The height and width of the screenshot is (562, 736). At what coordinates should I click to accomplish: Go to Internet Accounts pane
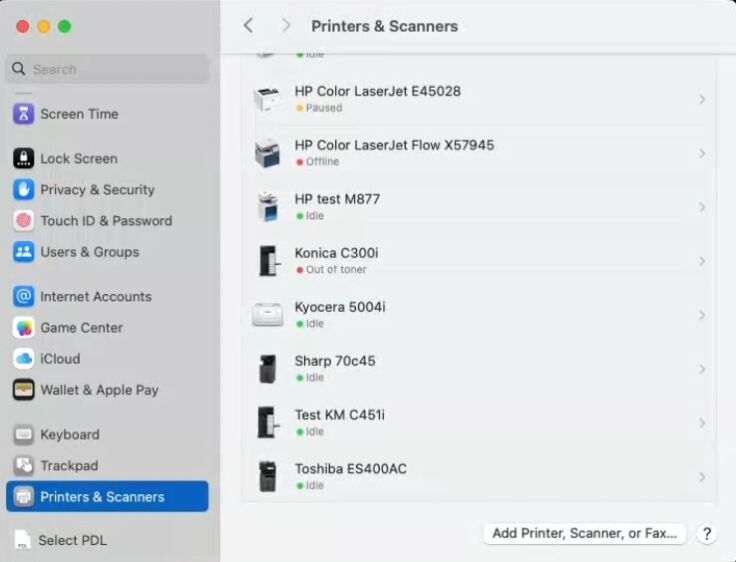(x=95, y=297)
